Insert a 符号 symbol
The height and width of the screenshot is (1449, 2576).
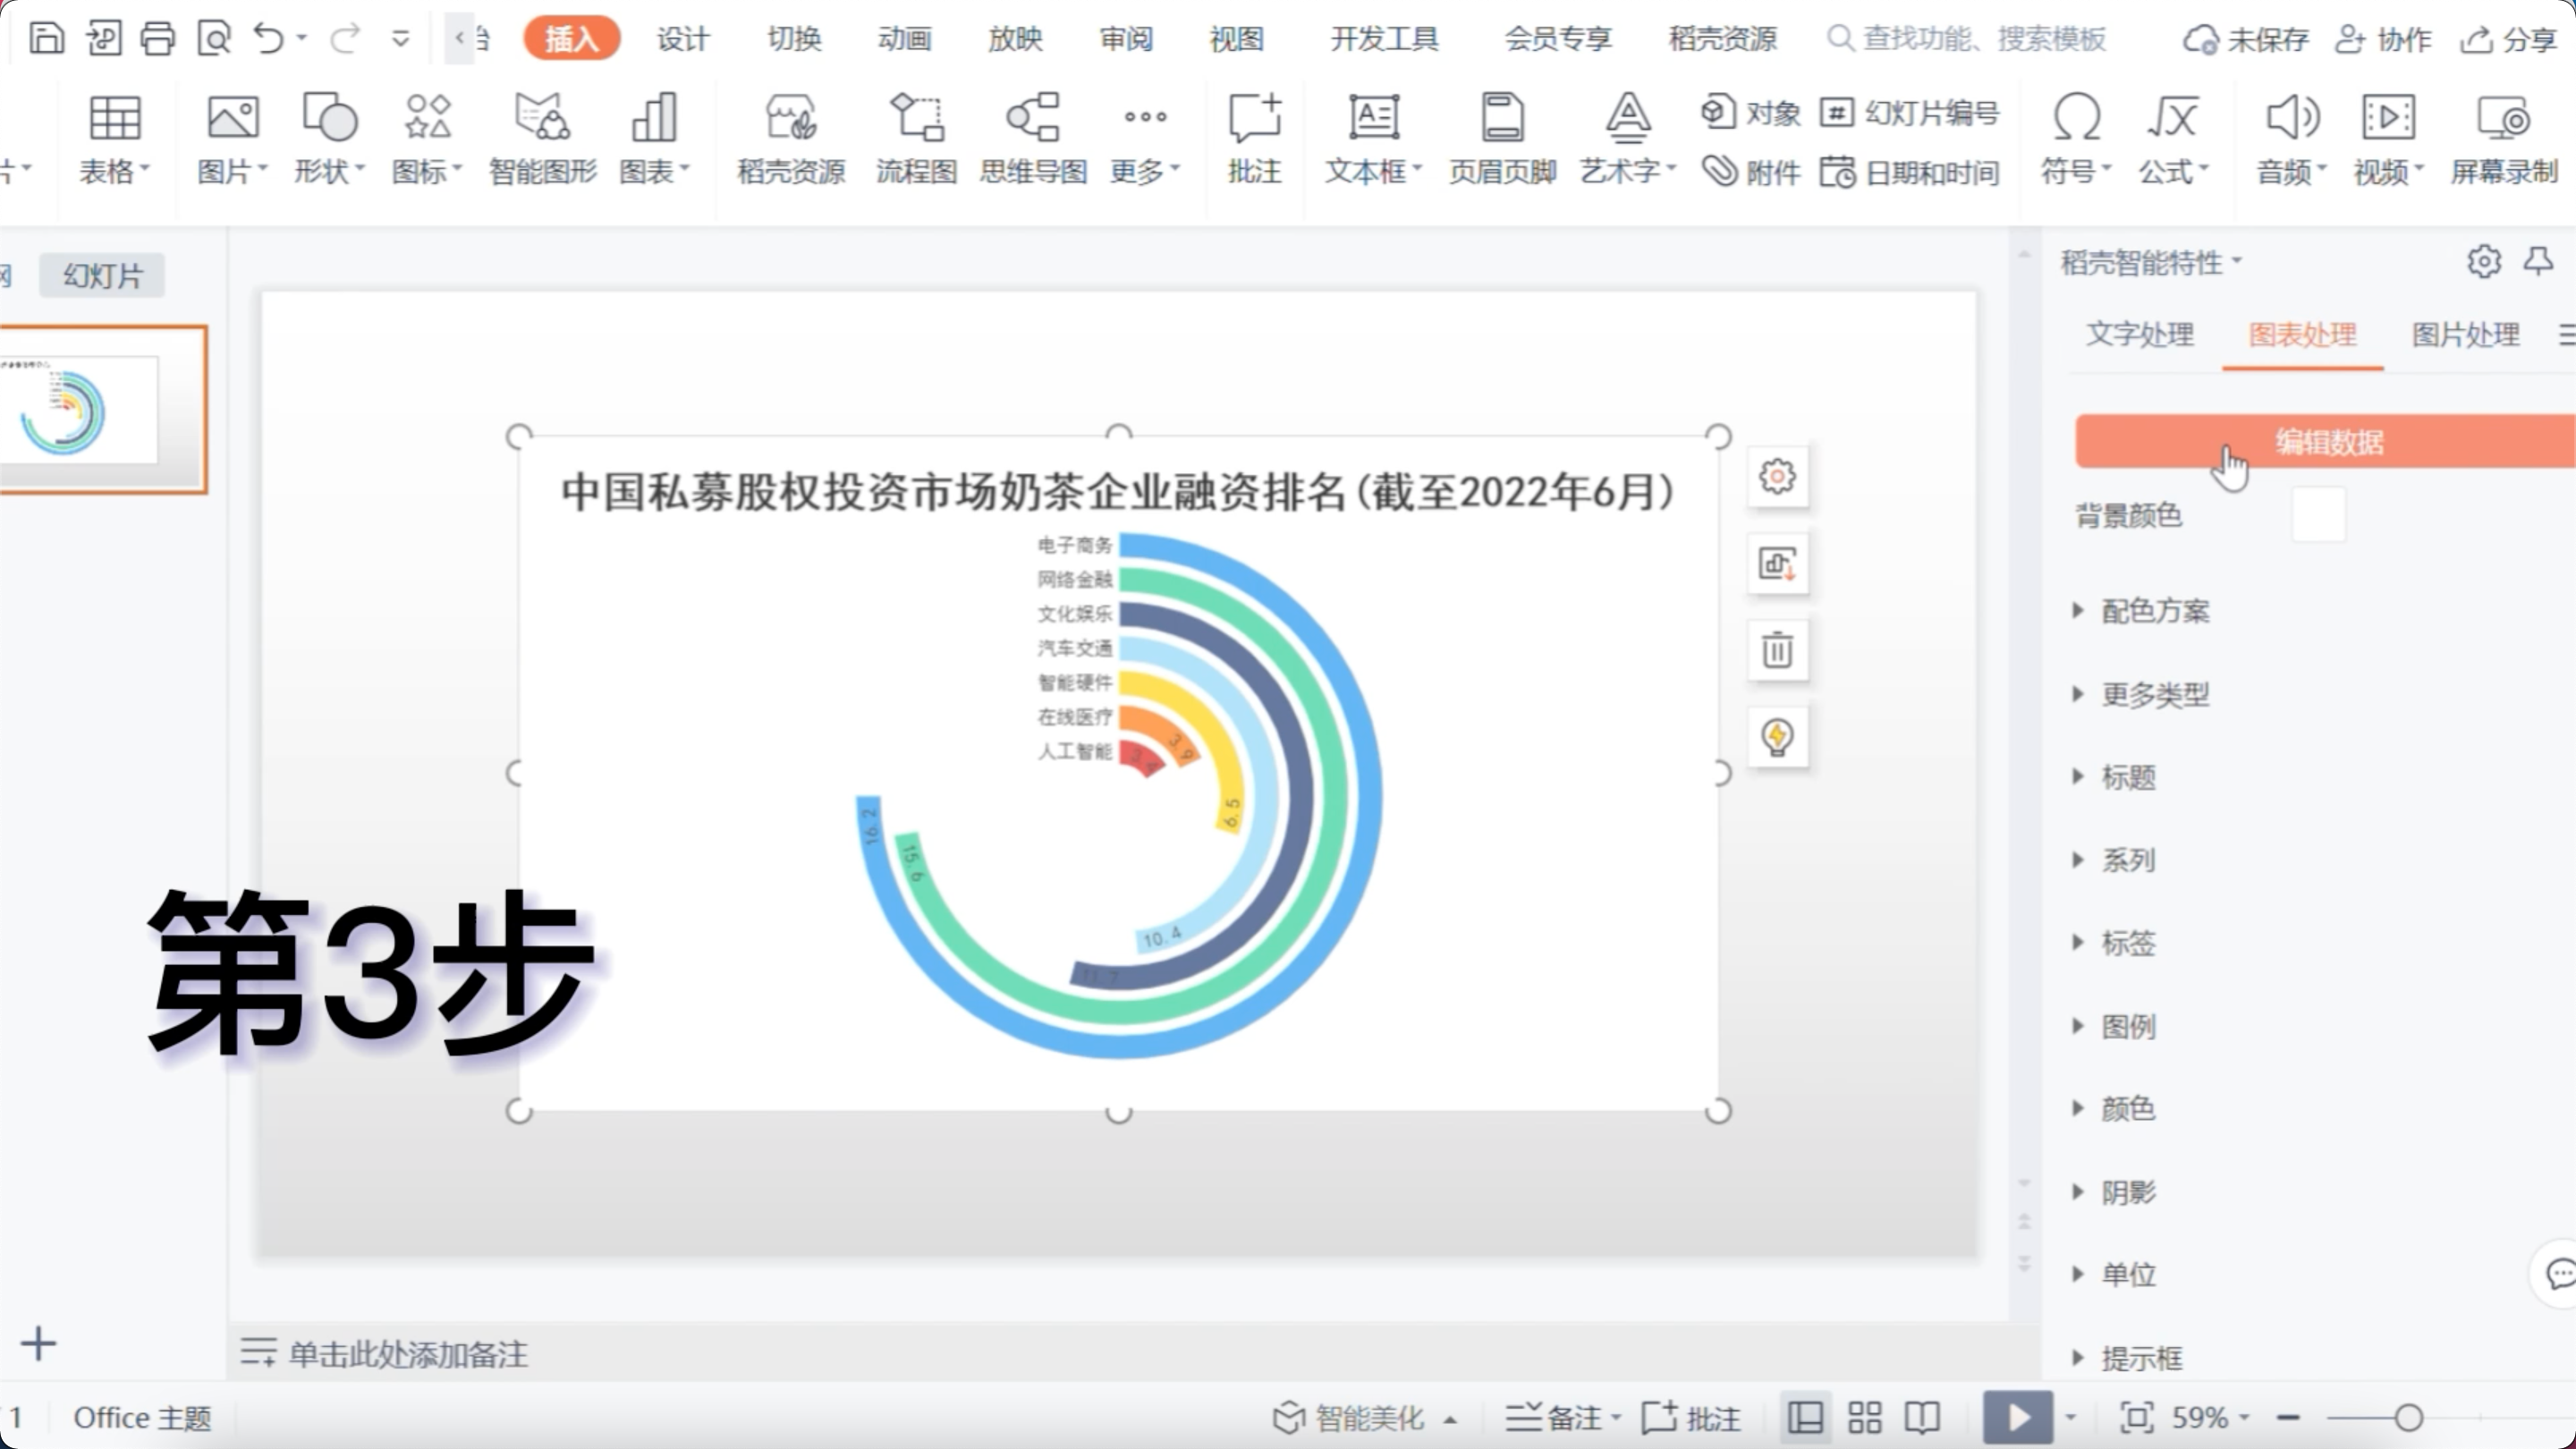pyautogui.click(x=2076, y=140)
